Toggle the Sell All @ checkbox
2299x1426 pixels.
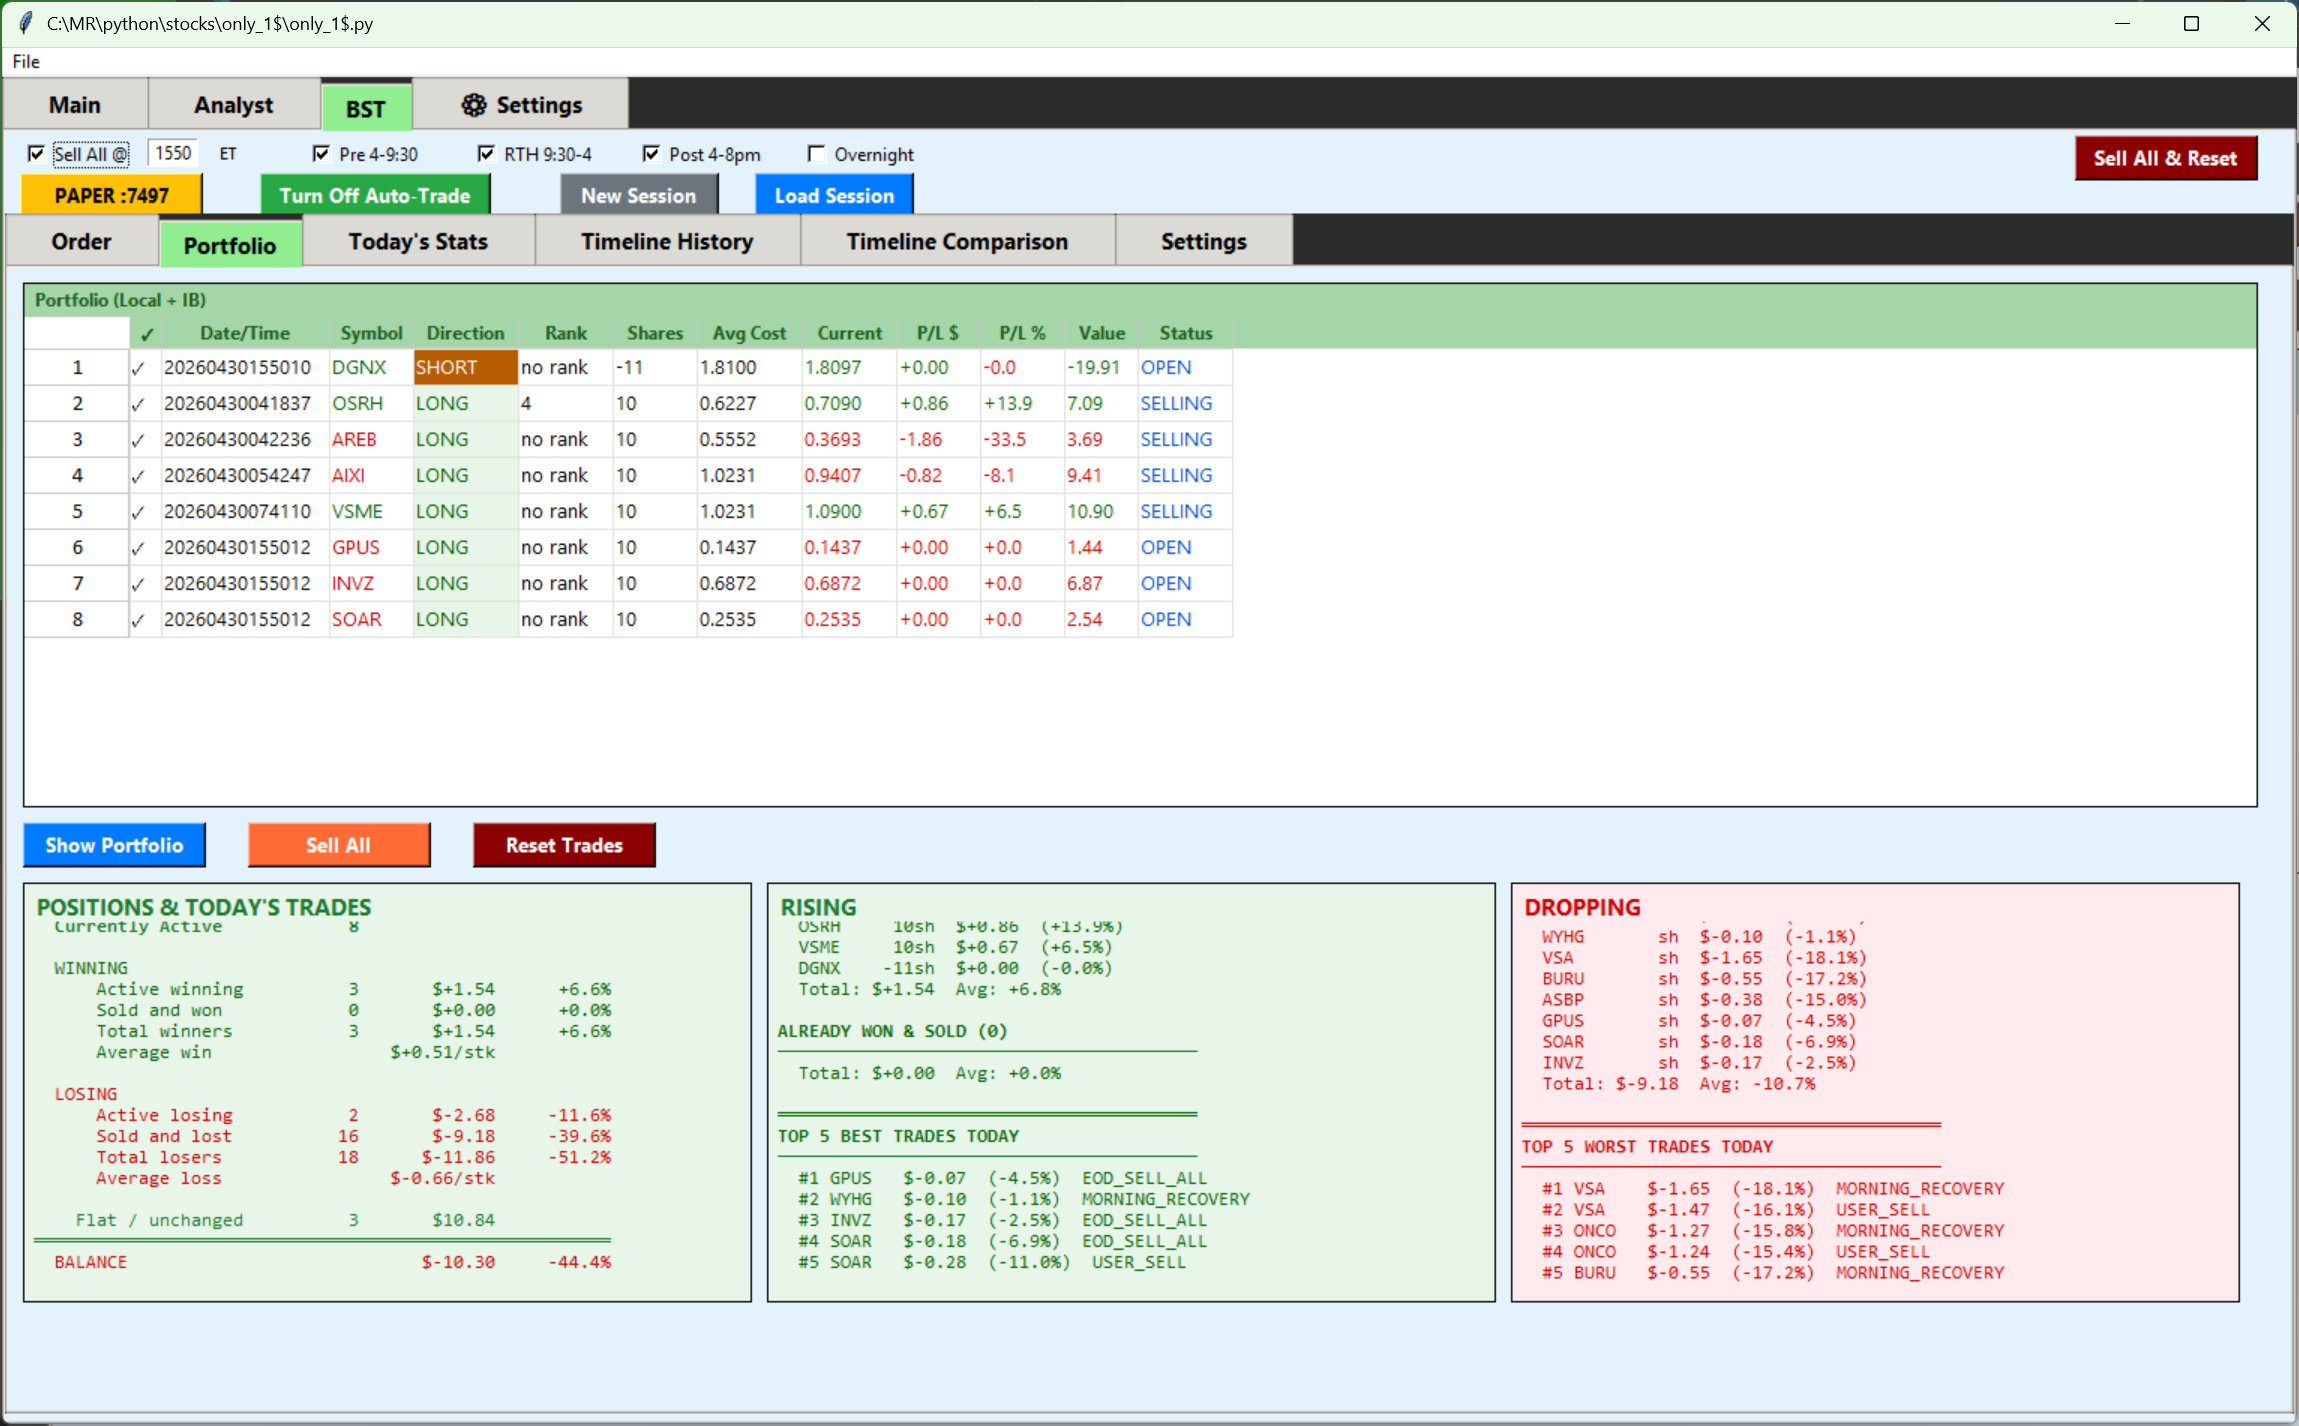(x=36, y=154)
